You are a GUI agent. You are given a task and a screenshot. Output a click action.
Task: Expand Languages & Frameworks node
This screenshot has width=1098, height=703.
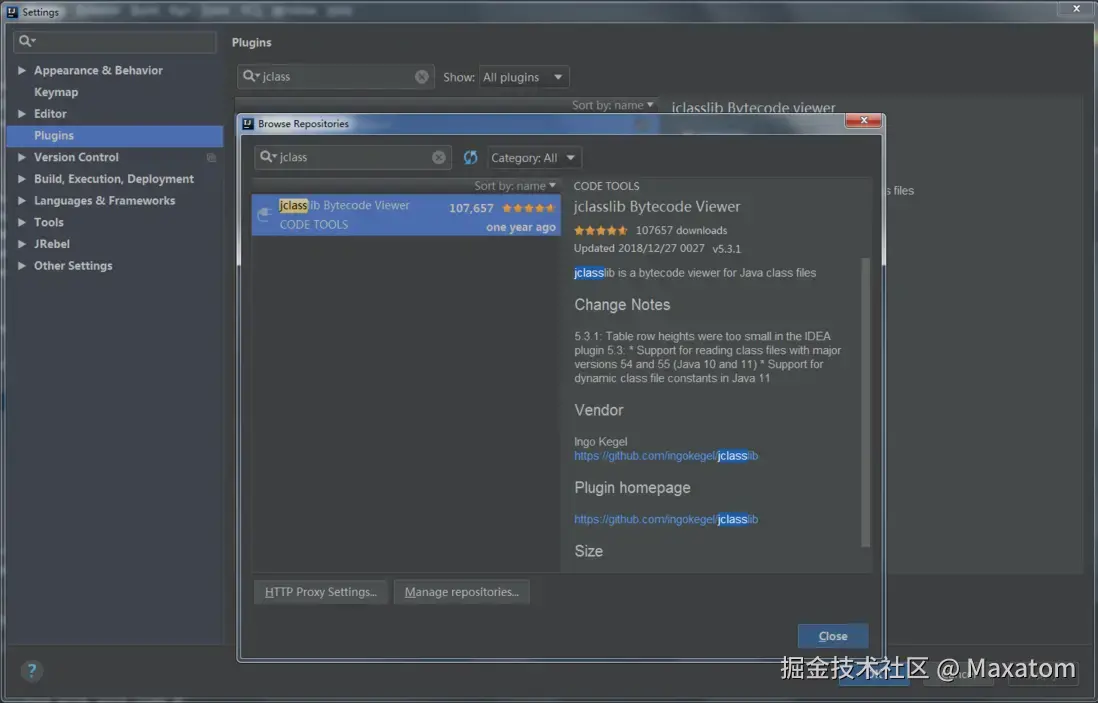tap(22, 201)
